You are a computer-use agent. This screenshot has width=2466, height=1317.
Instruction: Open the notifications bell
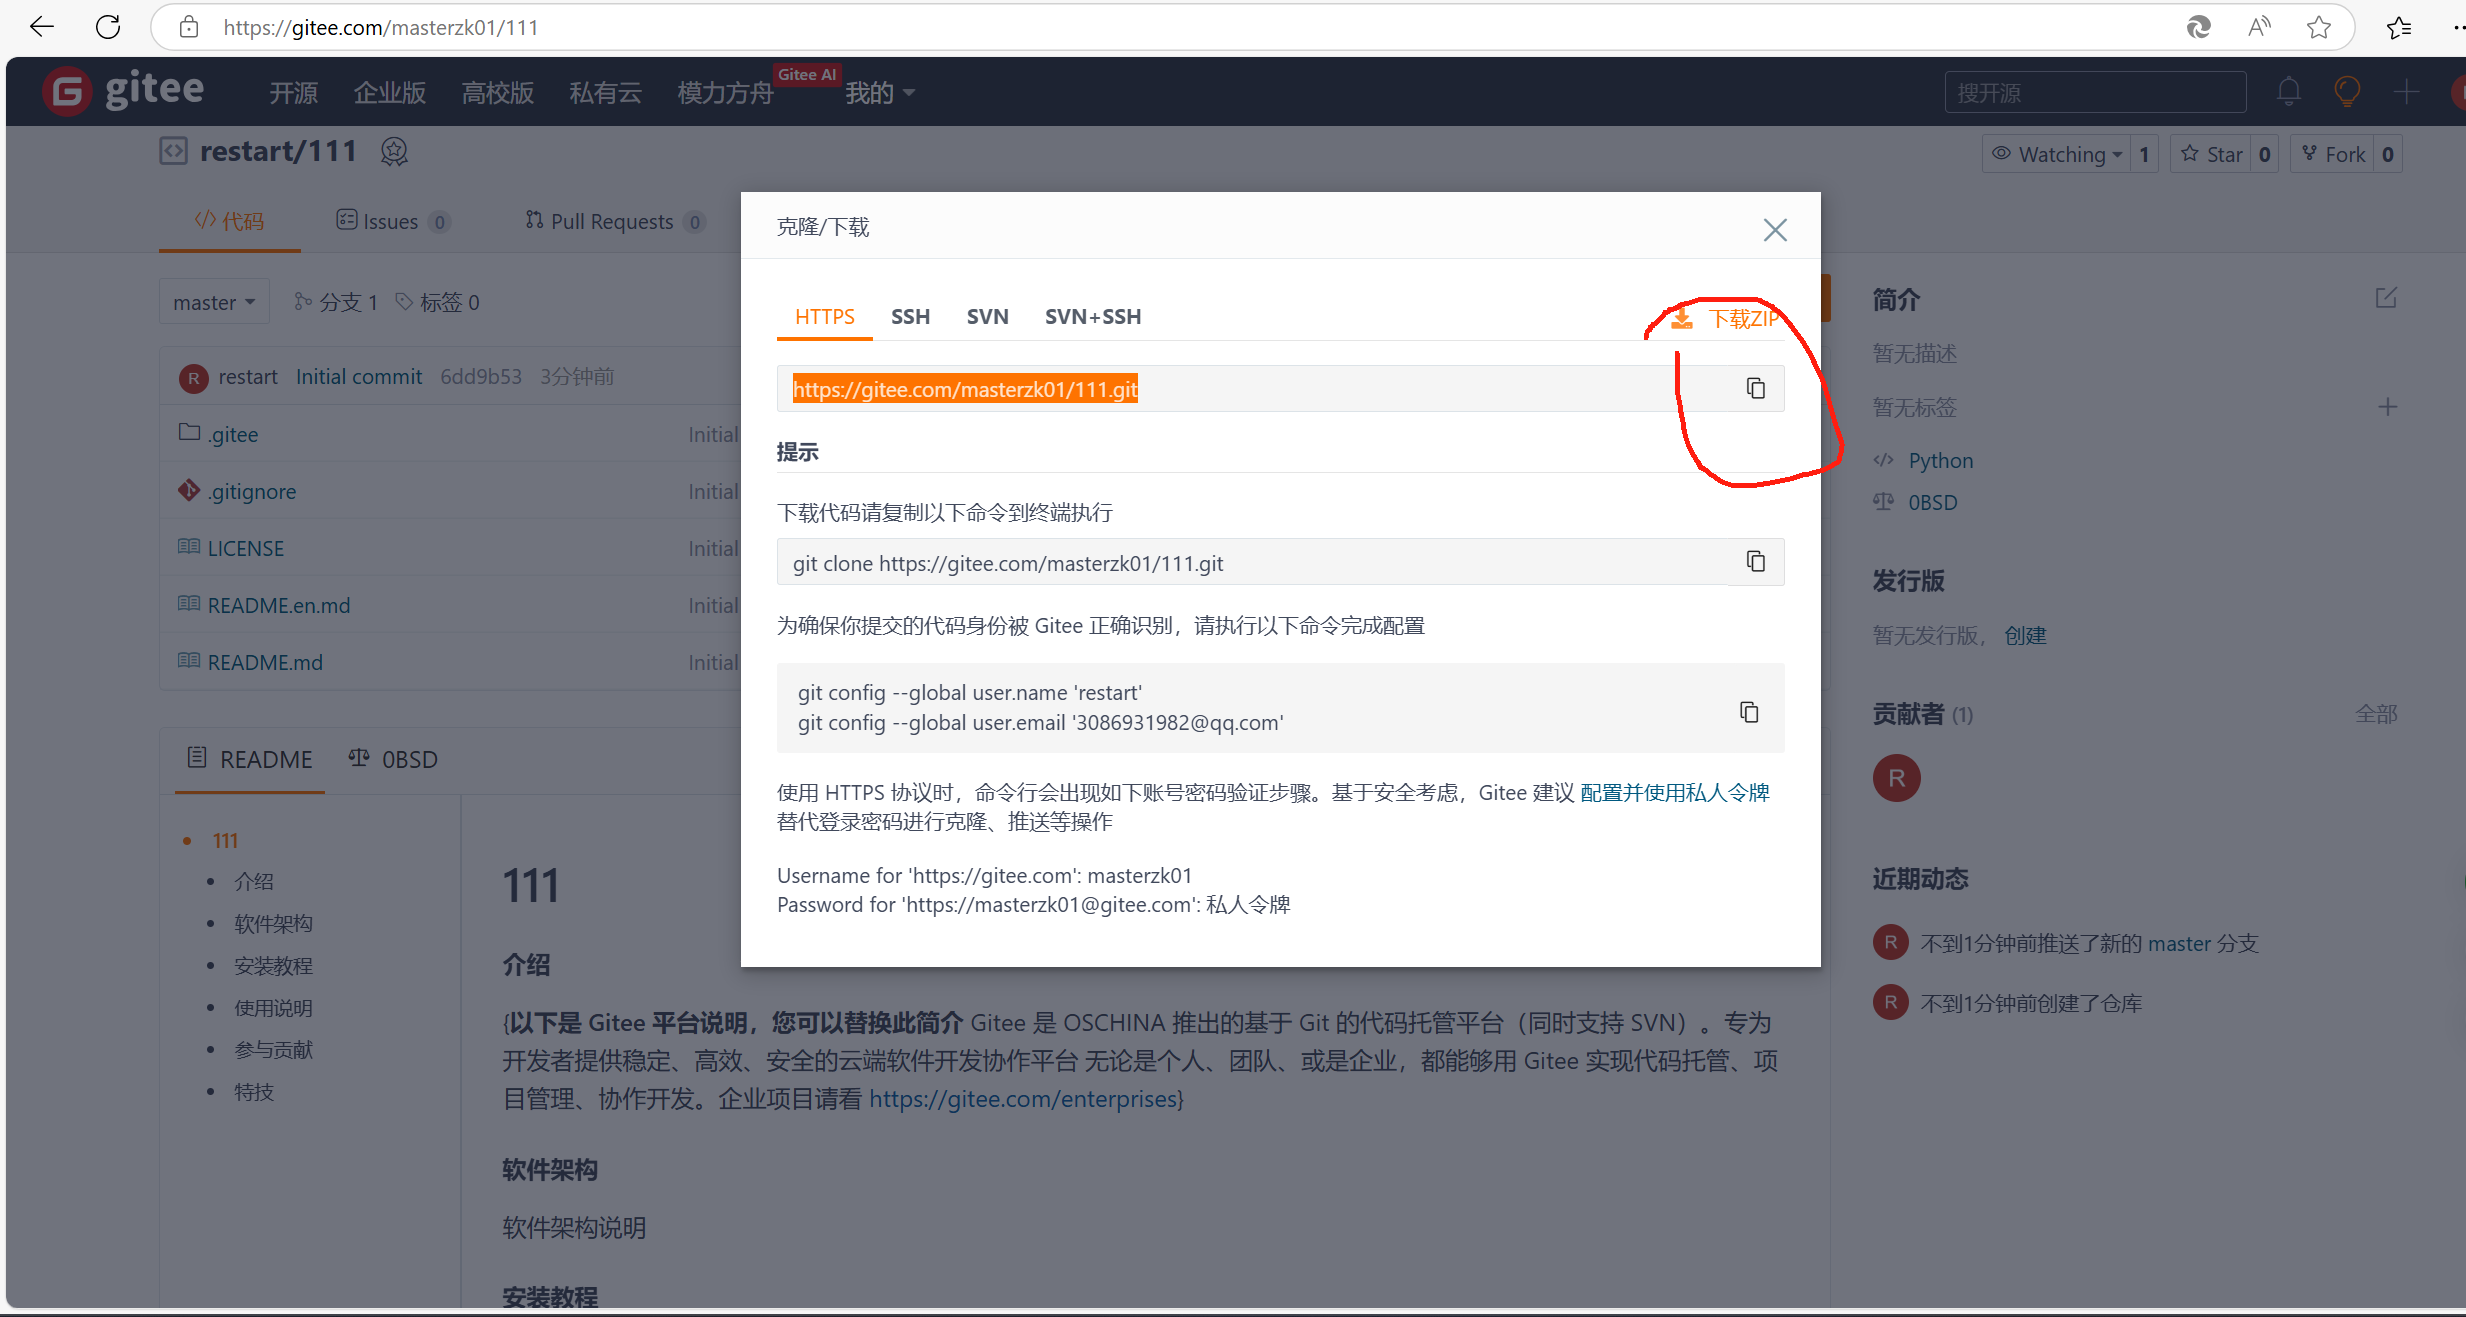[x=2288, y=92]
